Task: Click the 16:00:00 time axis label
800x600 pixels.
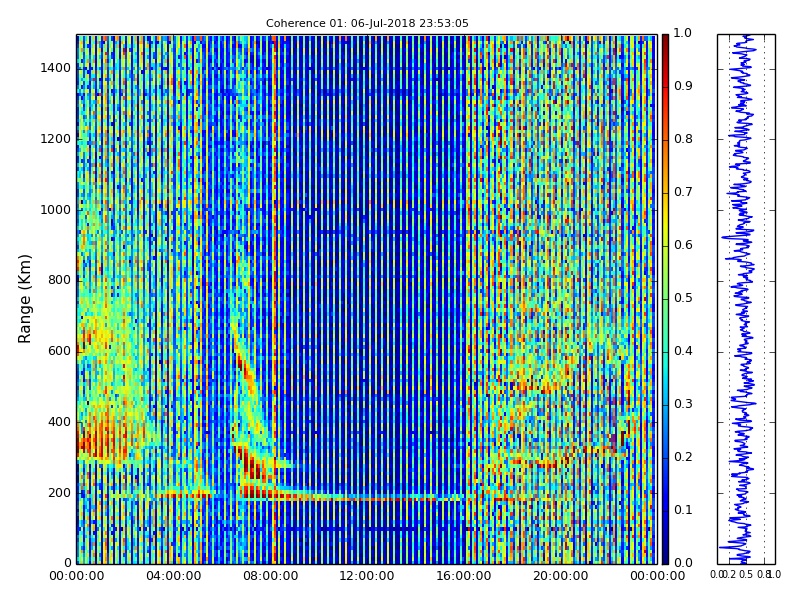Action: coord(464,576)
